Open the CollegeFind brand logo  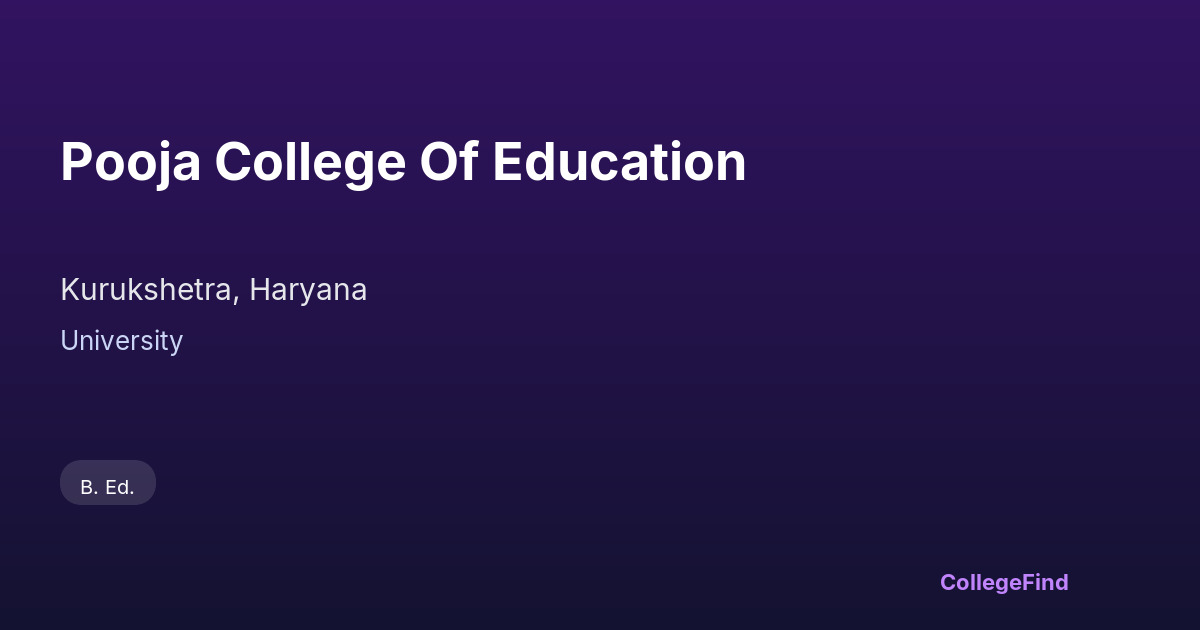point(1003,582)
